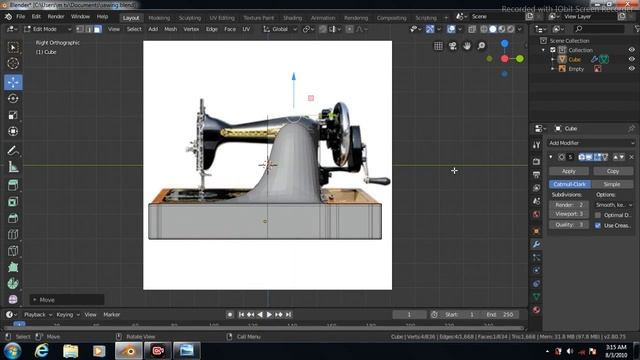Select the Catmull-Clark subdivision type
The width and height of the screenshot is (640, 360).
tap(569, 184)
